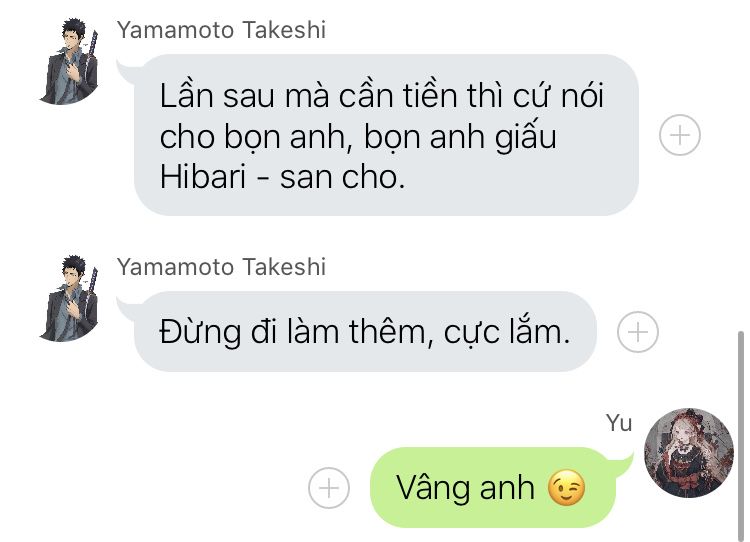Image resolution: width=750 pixels, height=542 pixels.
Task: Open Yu's round profile picture
Action: tap(689, 453)
